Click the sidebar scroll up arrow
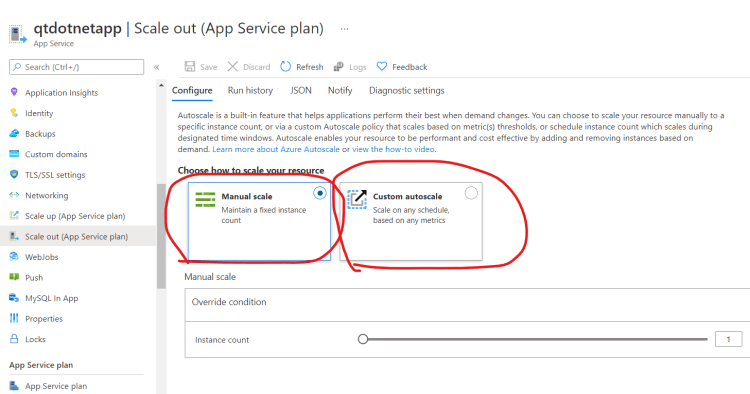This screenshot has height=394, width=750. 161,86
